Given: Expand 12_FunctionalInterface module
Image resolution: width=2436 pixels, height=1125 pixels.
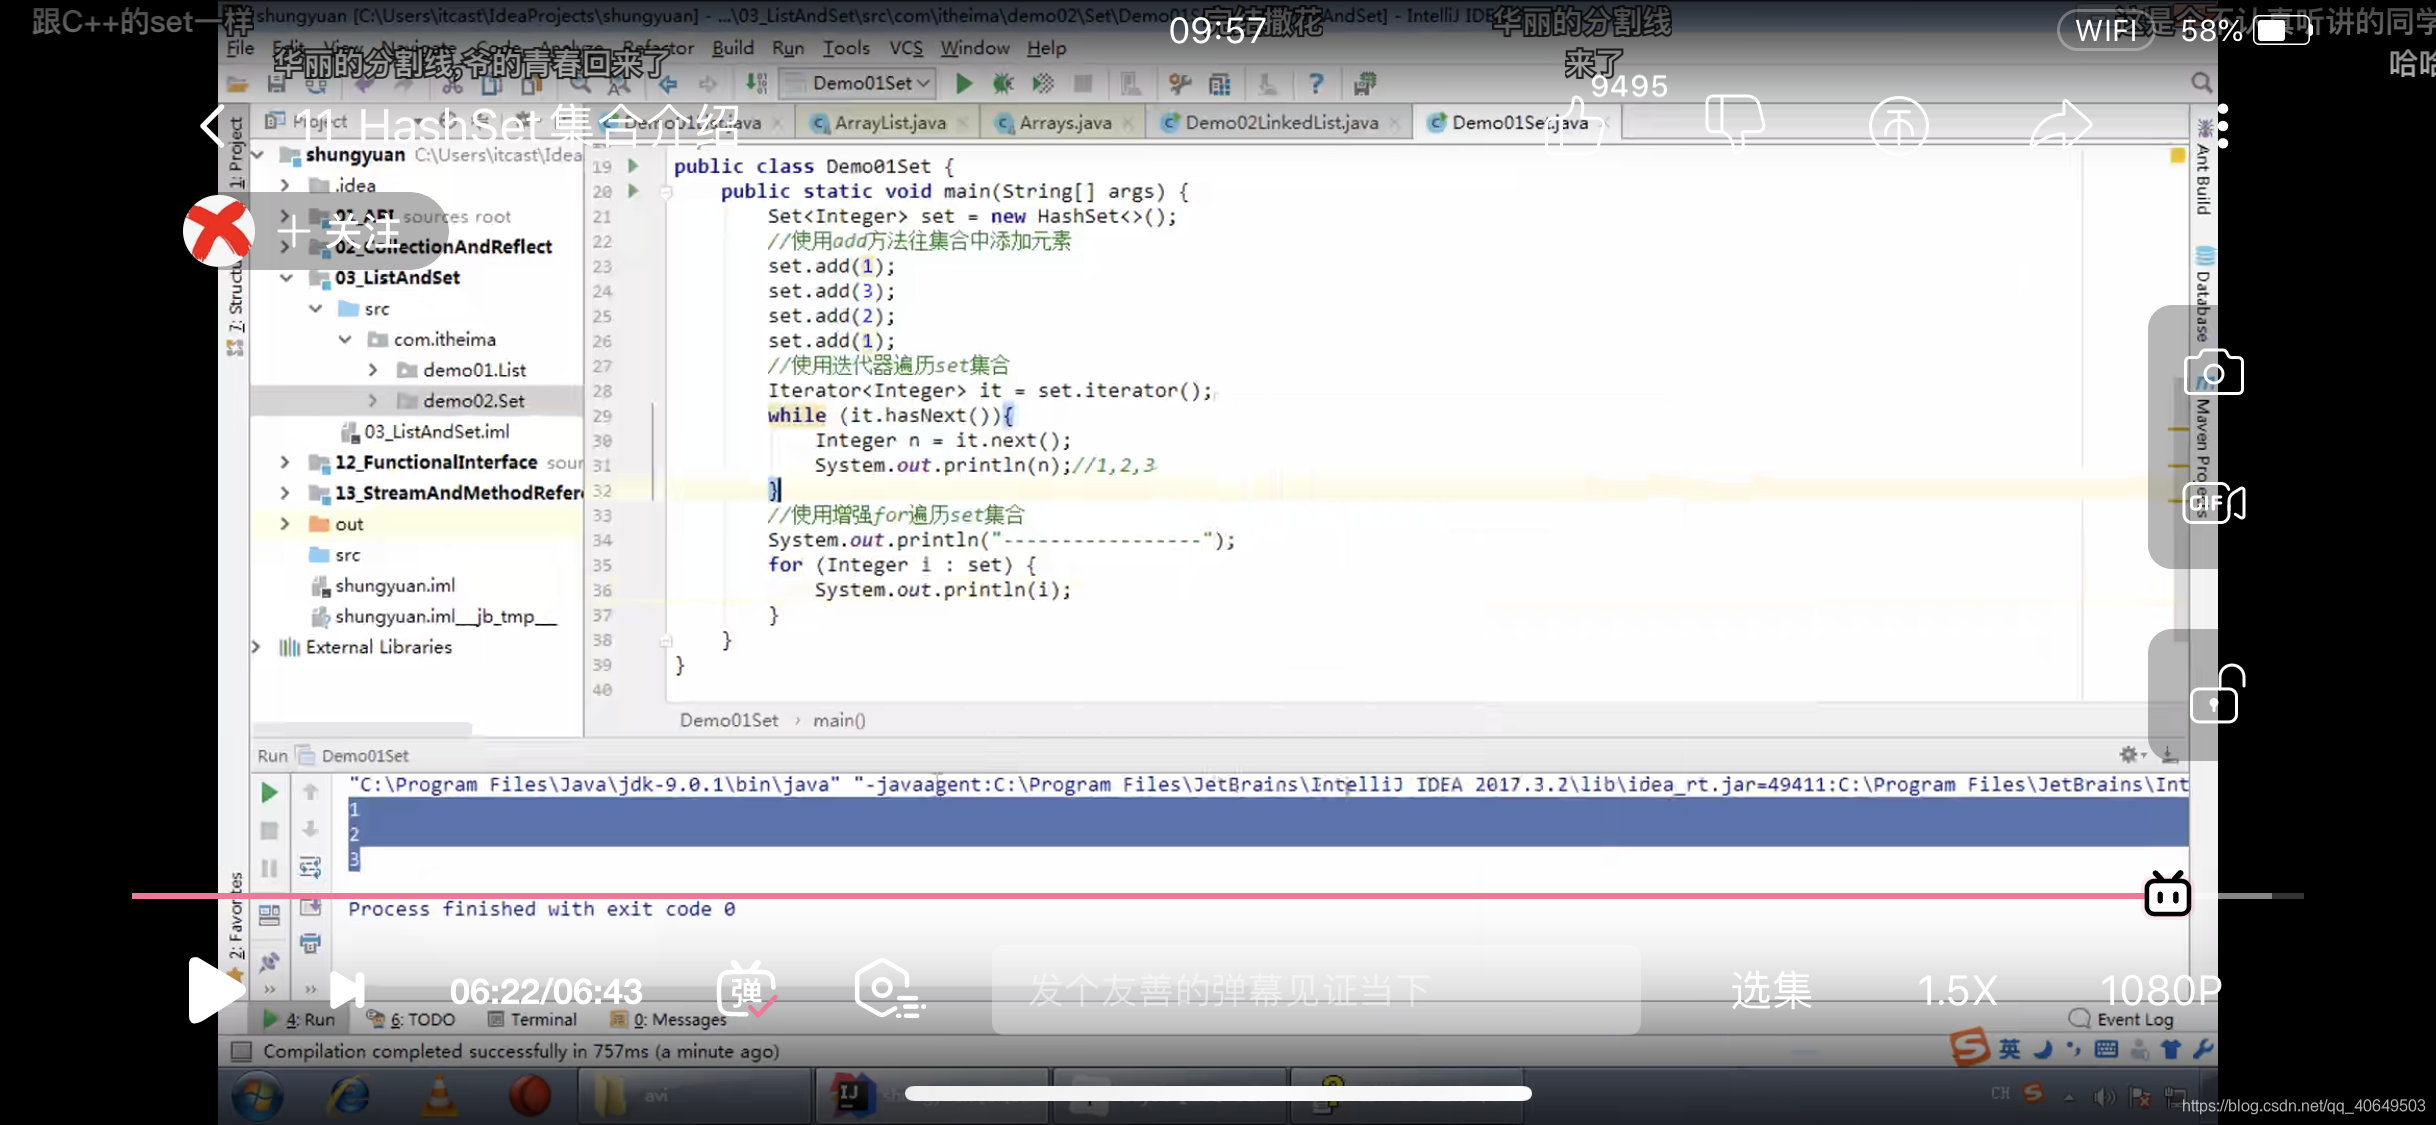Looking at the screenshot, I should 285,462.
